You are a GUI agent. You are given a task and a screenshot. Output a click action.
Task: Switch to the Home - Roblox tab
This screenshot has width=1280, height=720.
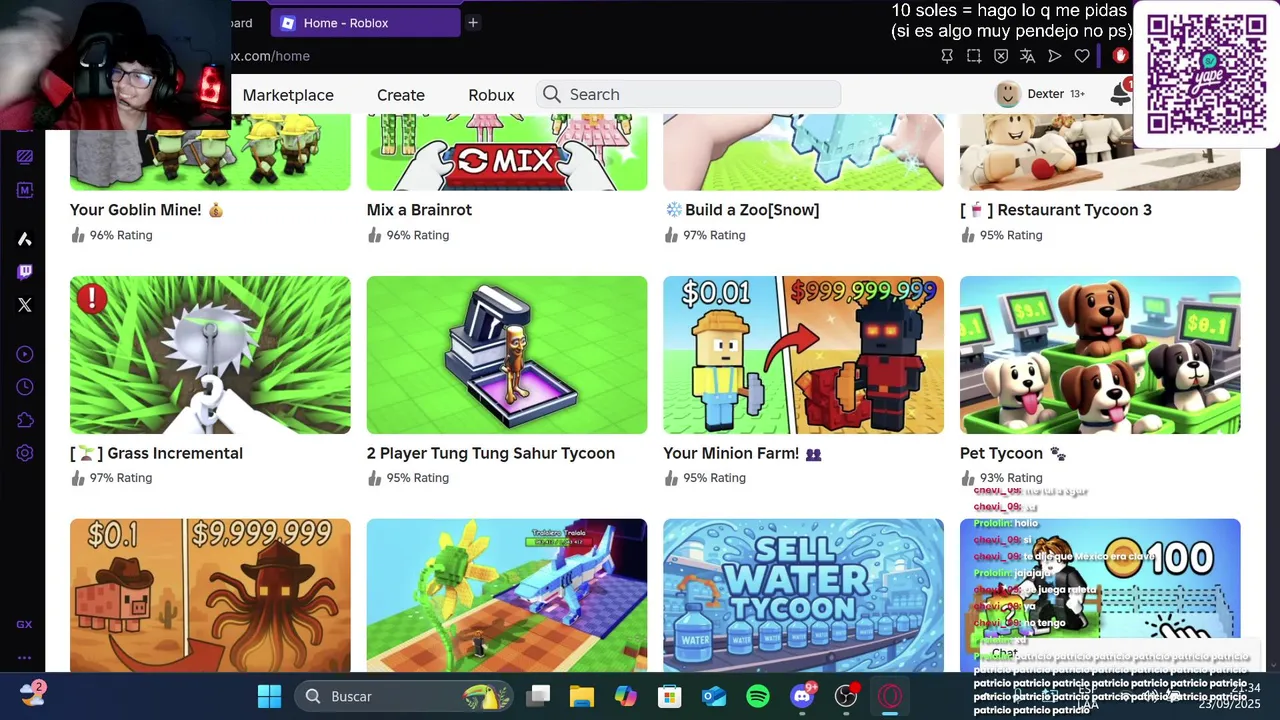366,22
